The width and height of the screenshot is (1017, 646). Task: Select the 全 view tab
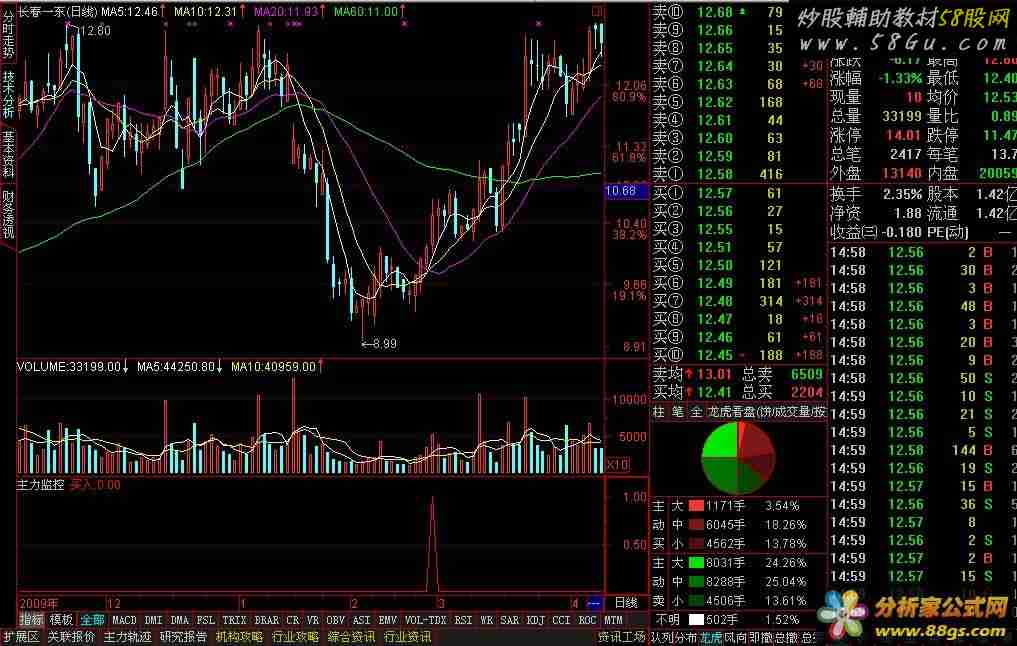coord(696,412)
